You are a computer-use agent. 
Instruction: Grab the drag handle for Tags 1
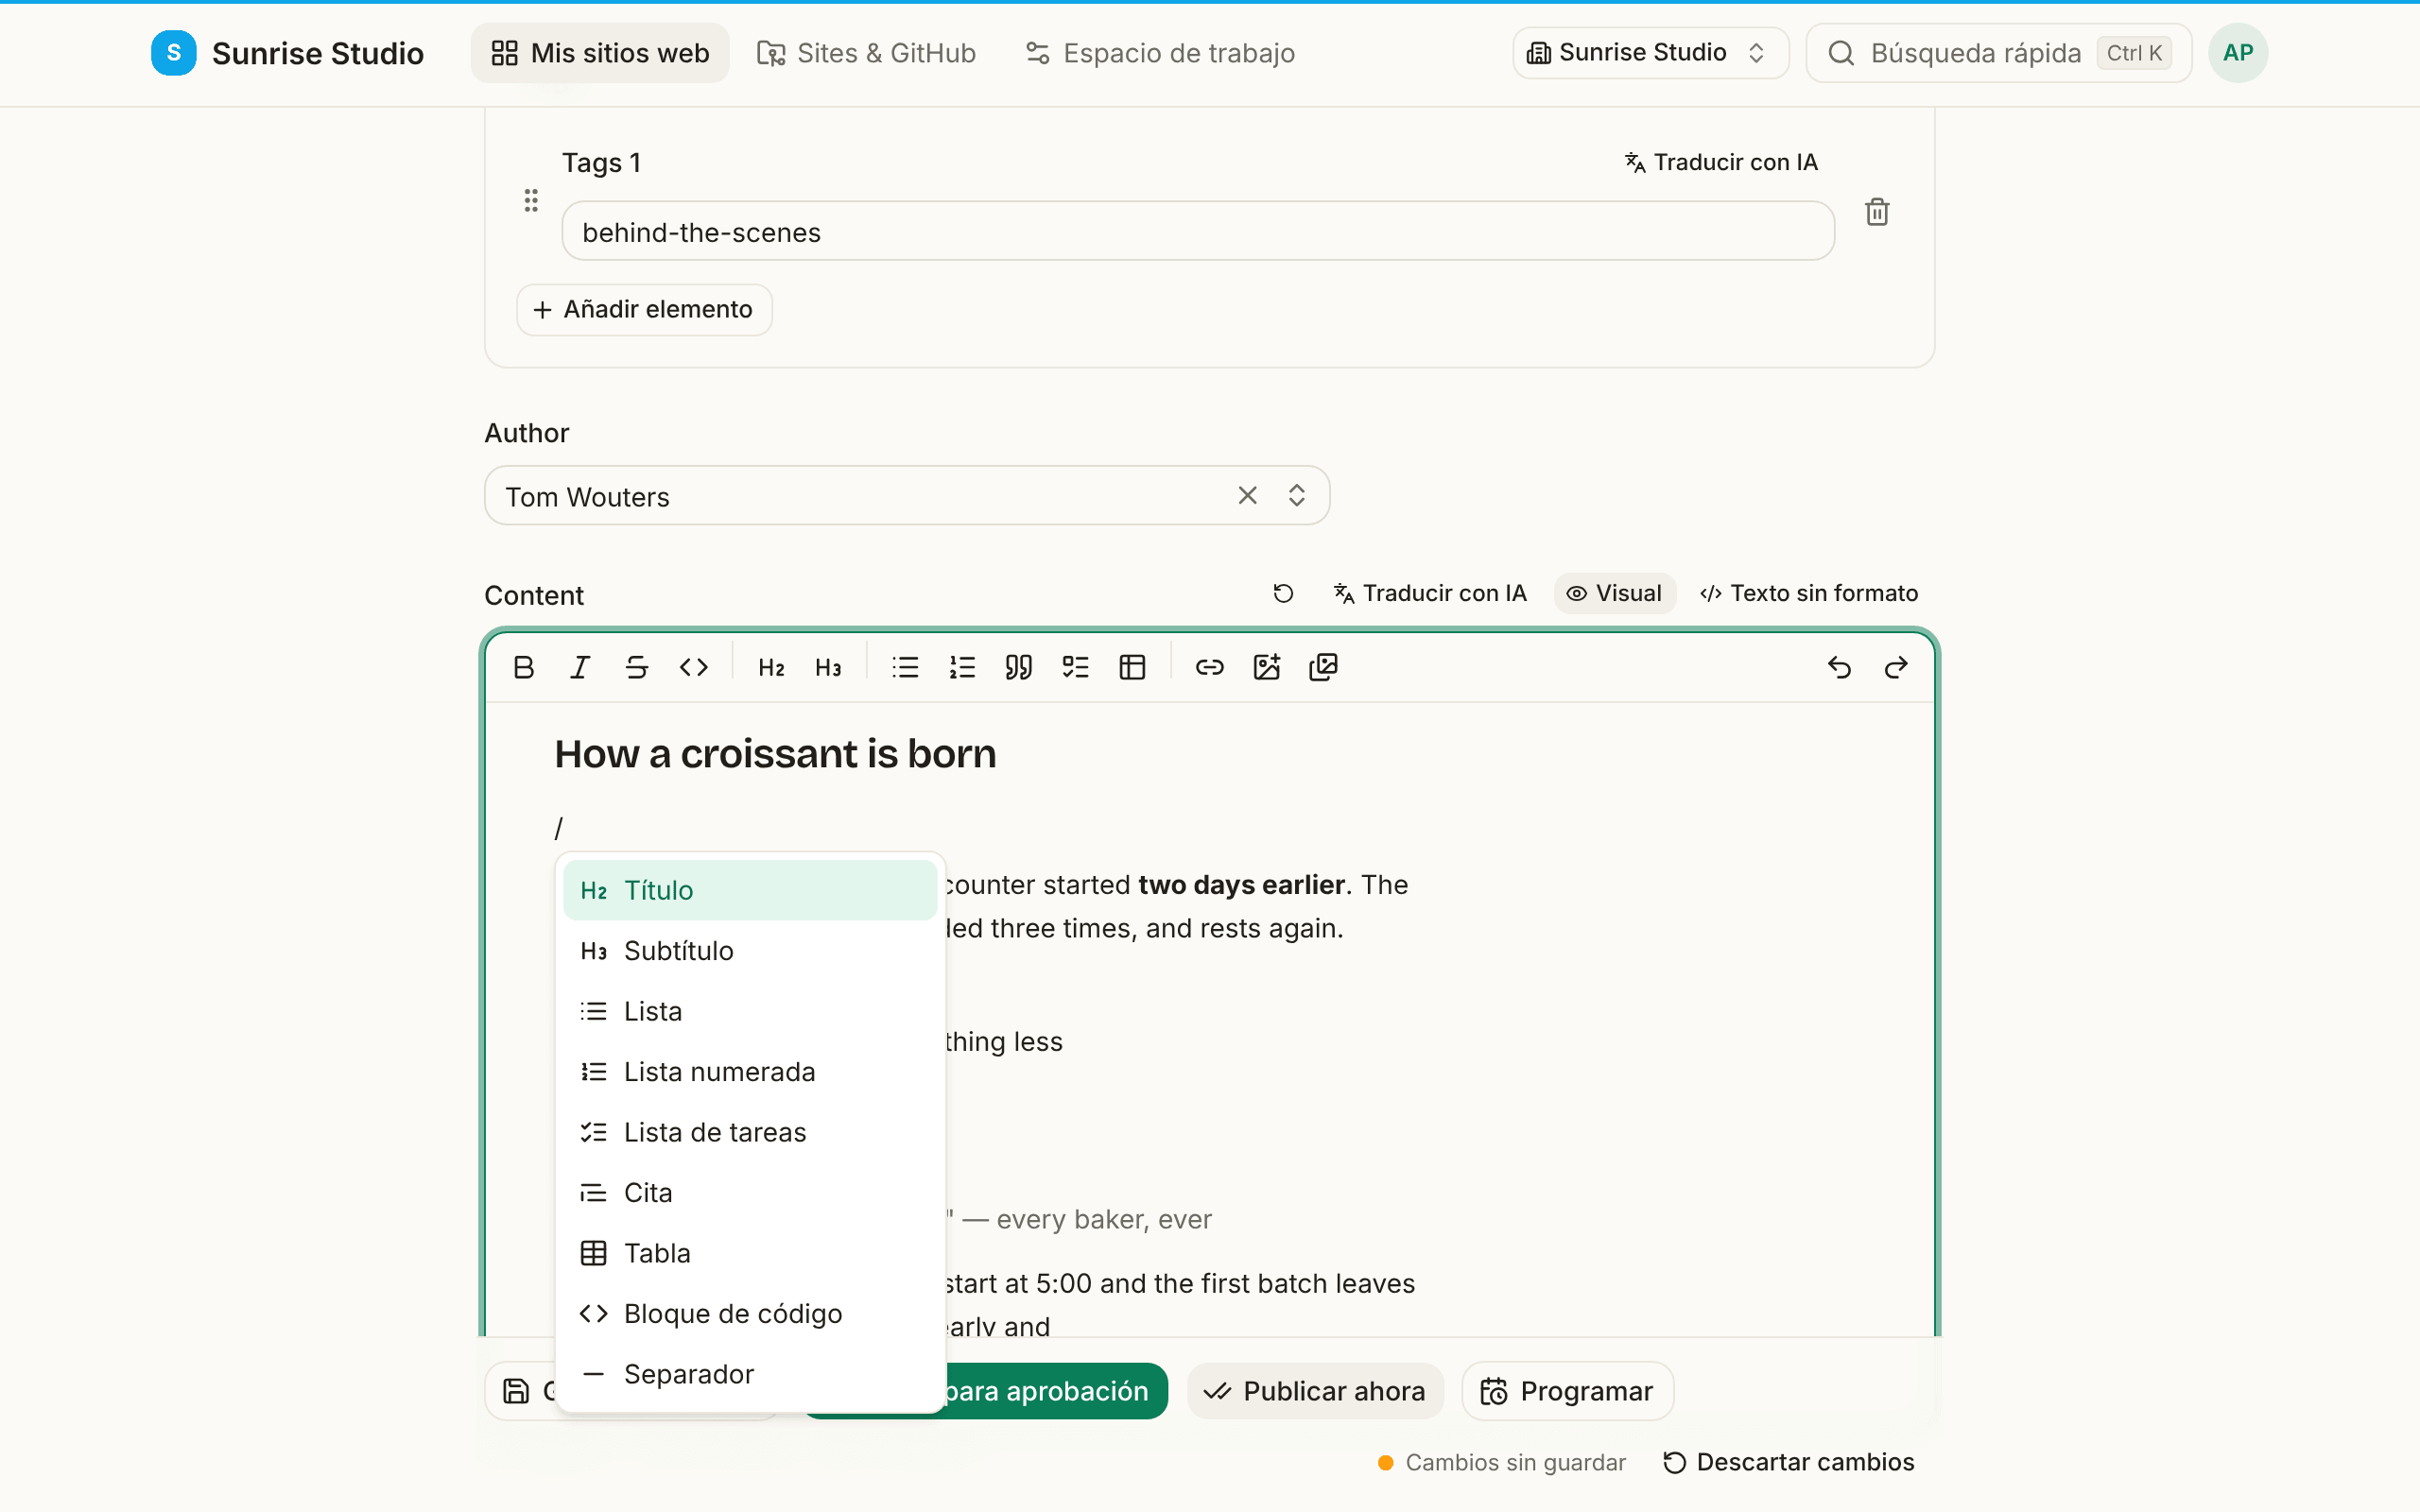coord(531,201)
